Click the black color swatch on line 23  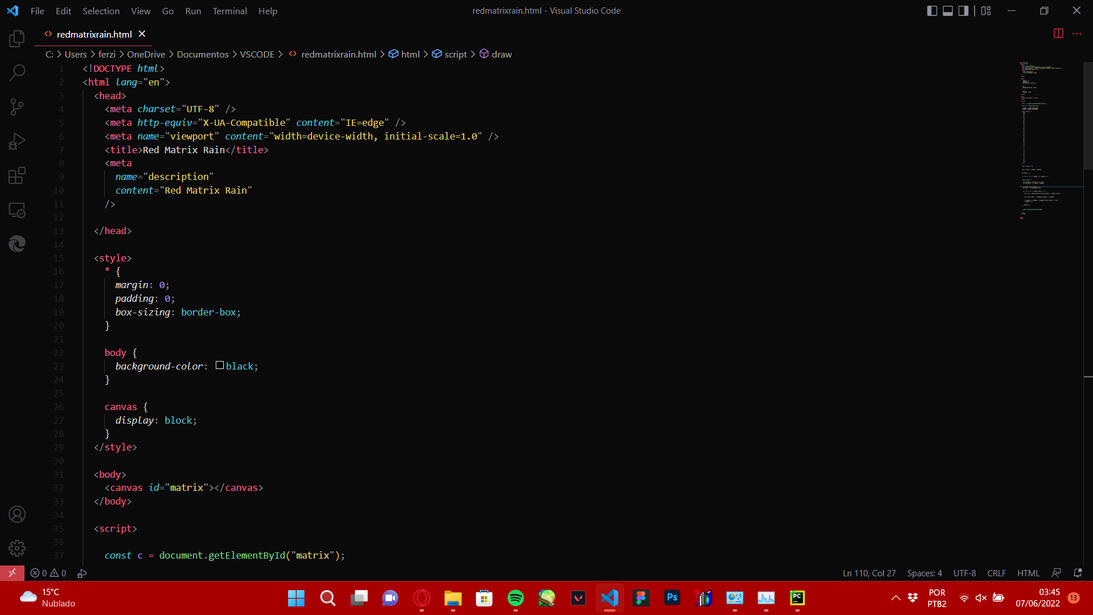click(220, 366)
